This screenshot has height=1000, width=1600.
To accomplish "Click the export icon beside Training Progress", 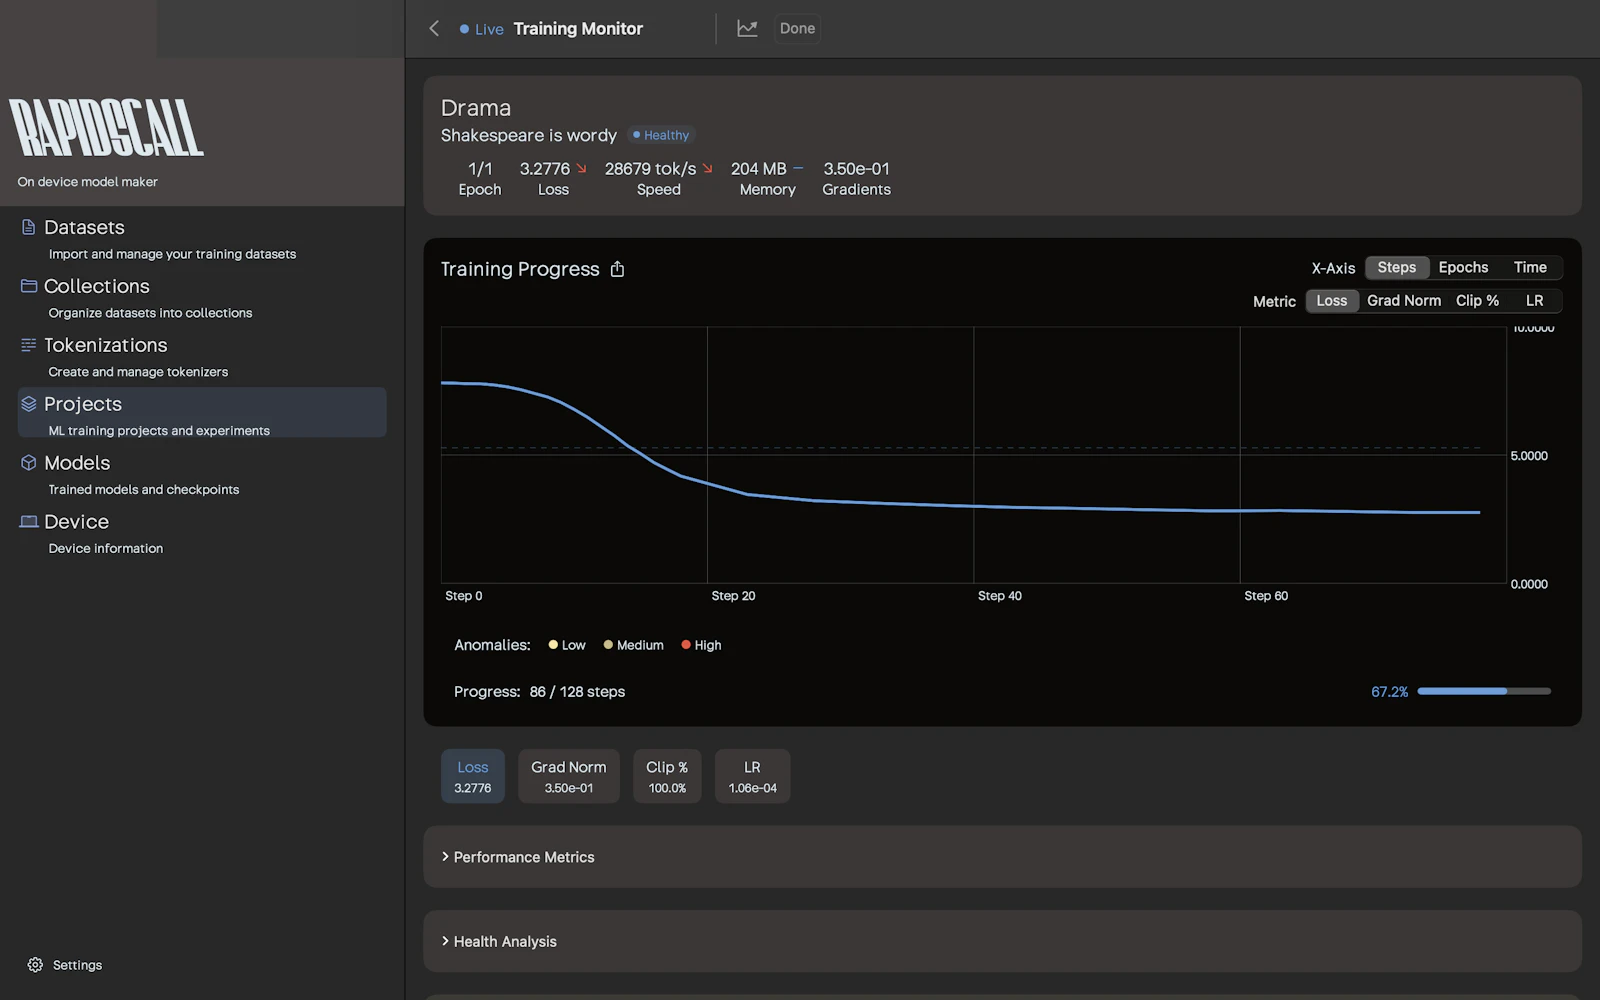I will [x=617, y=269].
